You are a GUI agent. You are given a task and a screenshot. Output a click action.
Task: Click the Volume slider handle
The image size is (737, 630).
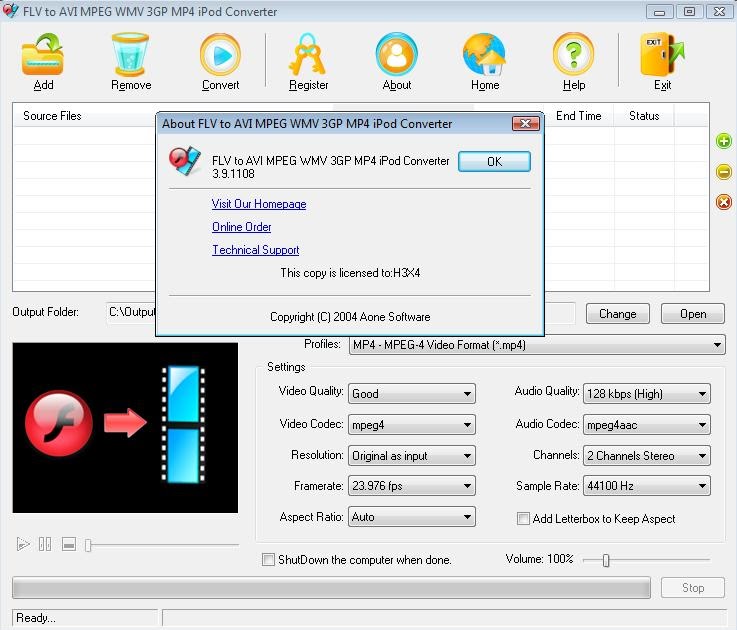pyautogui.click(x=606, y=560)
